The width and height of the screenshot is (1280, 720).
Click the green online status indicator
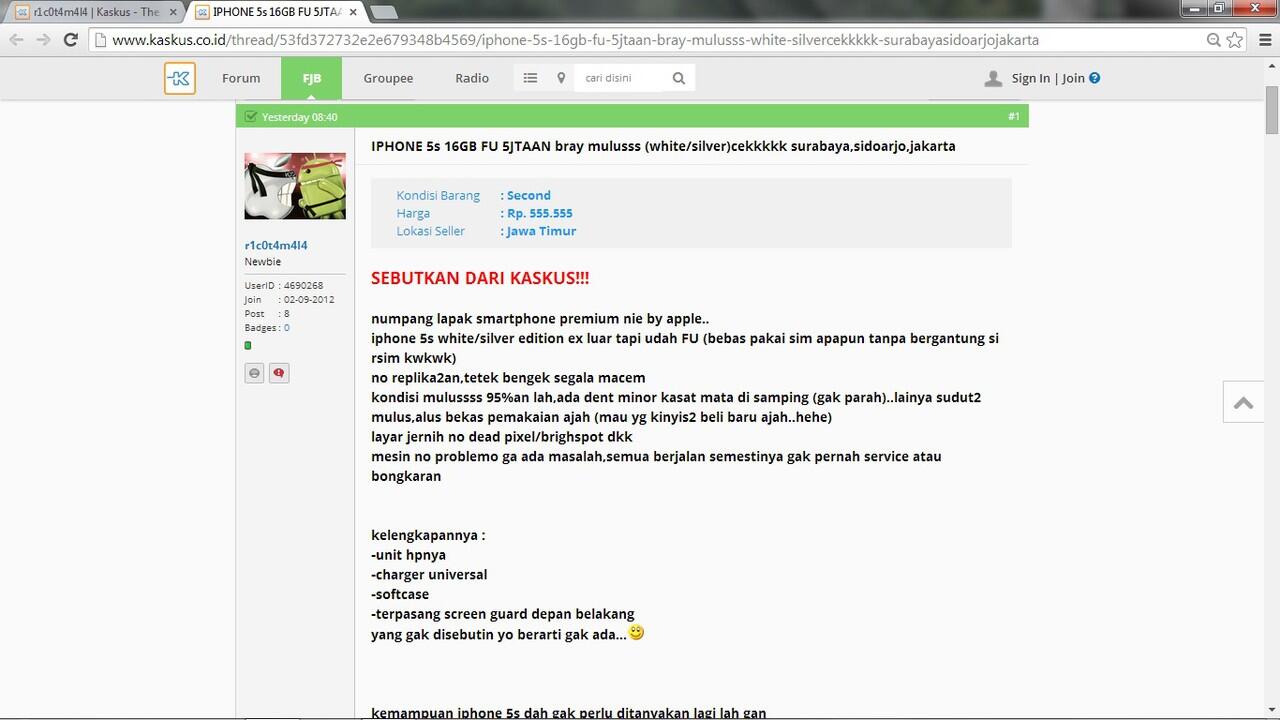click(x=248, y=345)
